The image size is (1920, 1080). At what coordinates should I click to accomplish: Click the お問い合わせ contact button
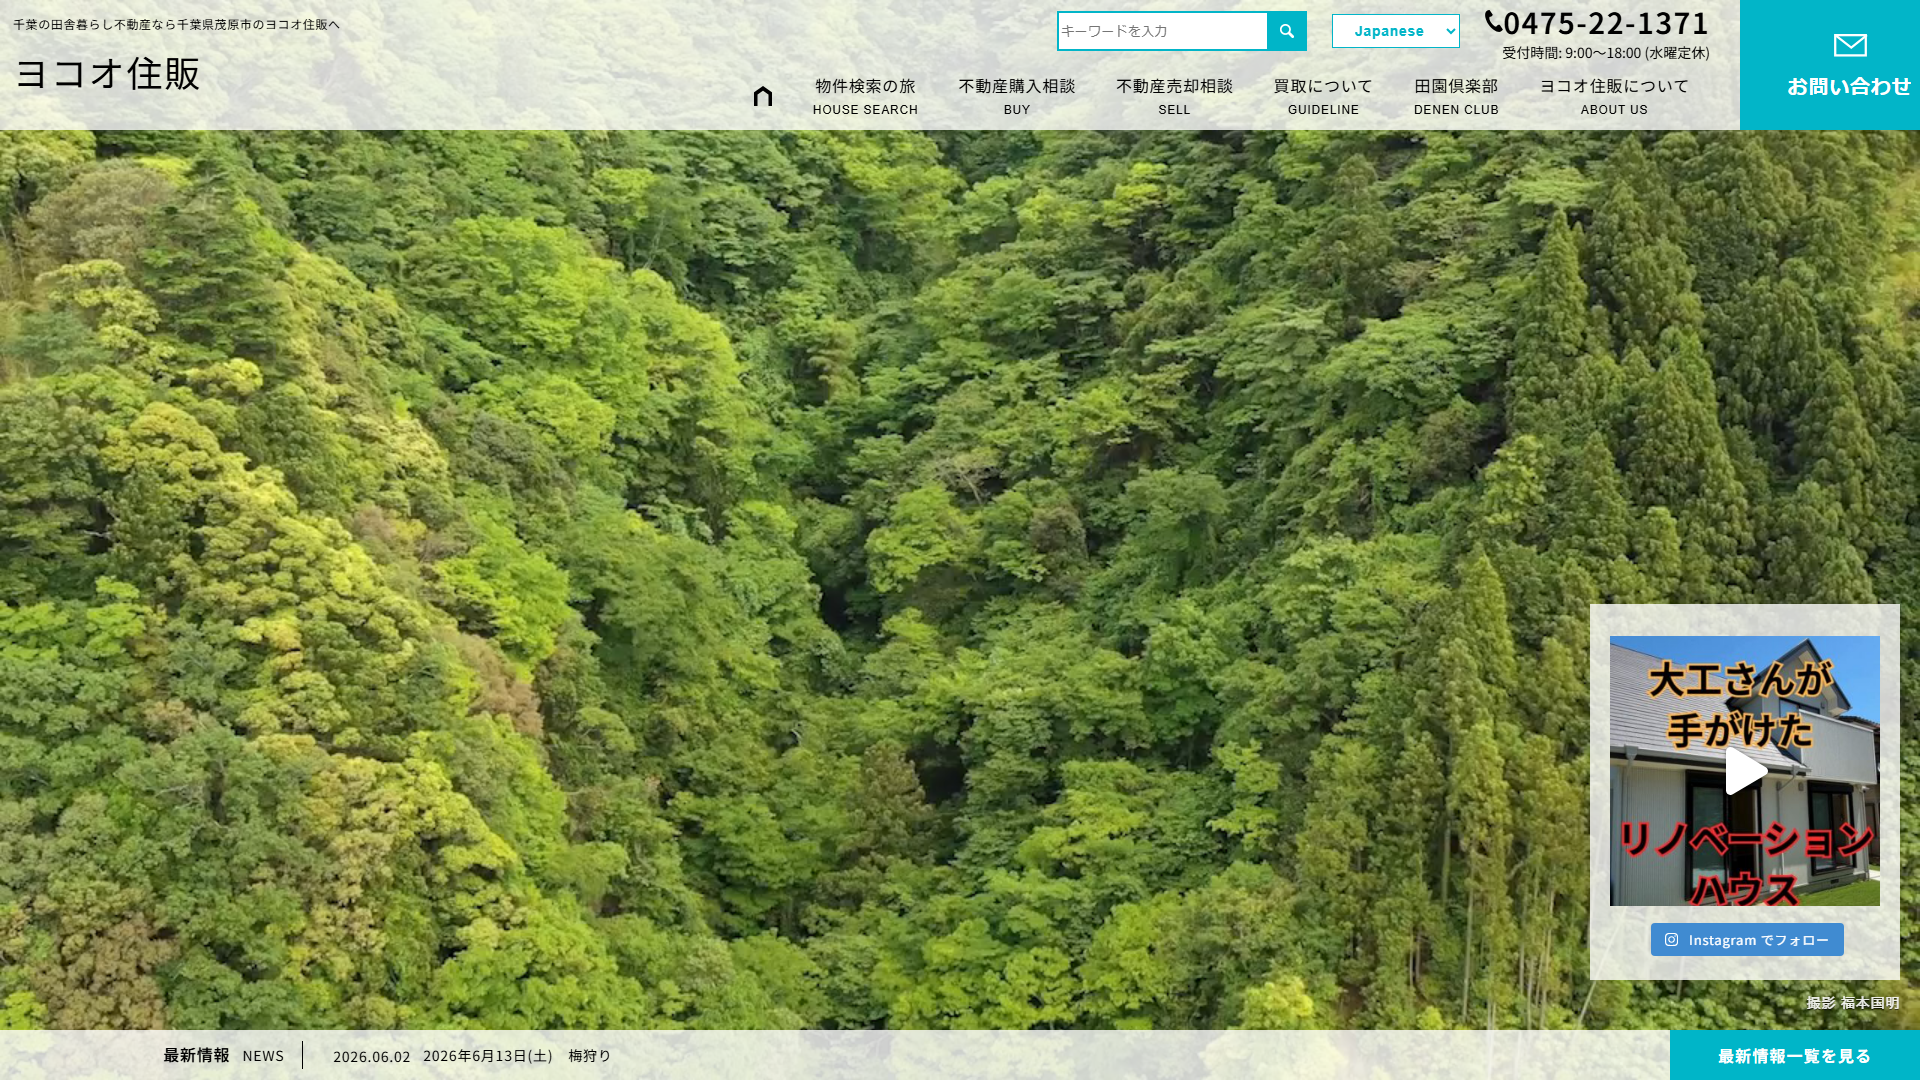point(1830,65)
